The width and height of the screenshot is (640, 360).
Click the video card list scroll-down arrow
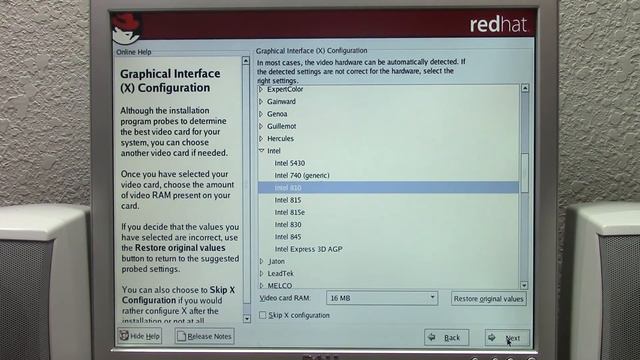click(525, 285)
